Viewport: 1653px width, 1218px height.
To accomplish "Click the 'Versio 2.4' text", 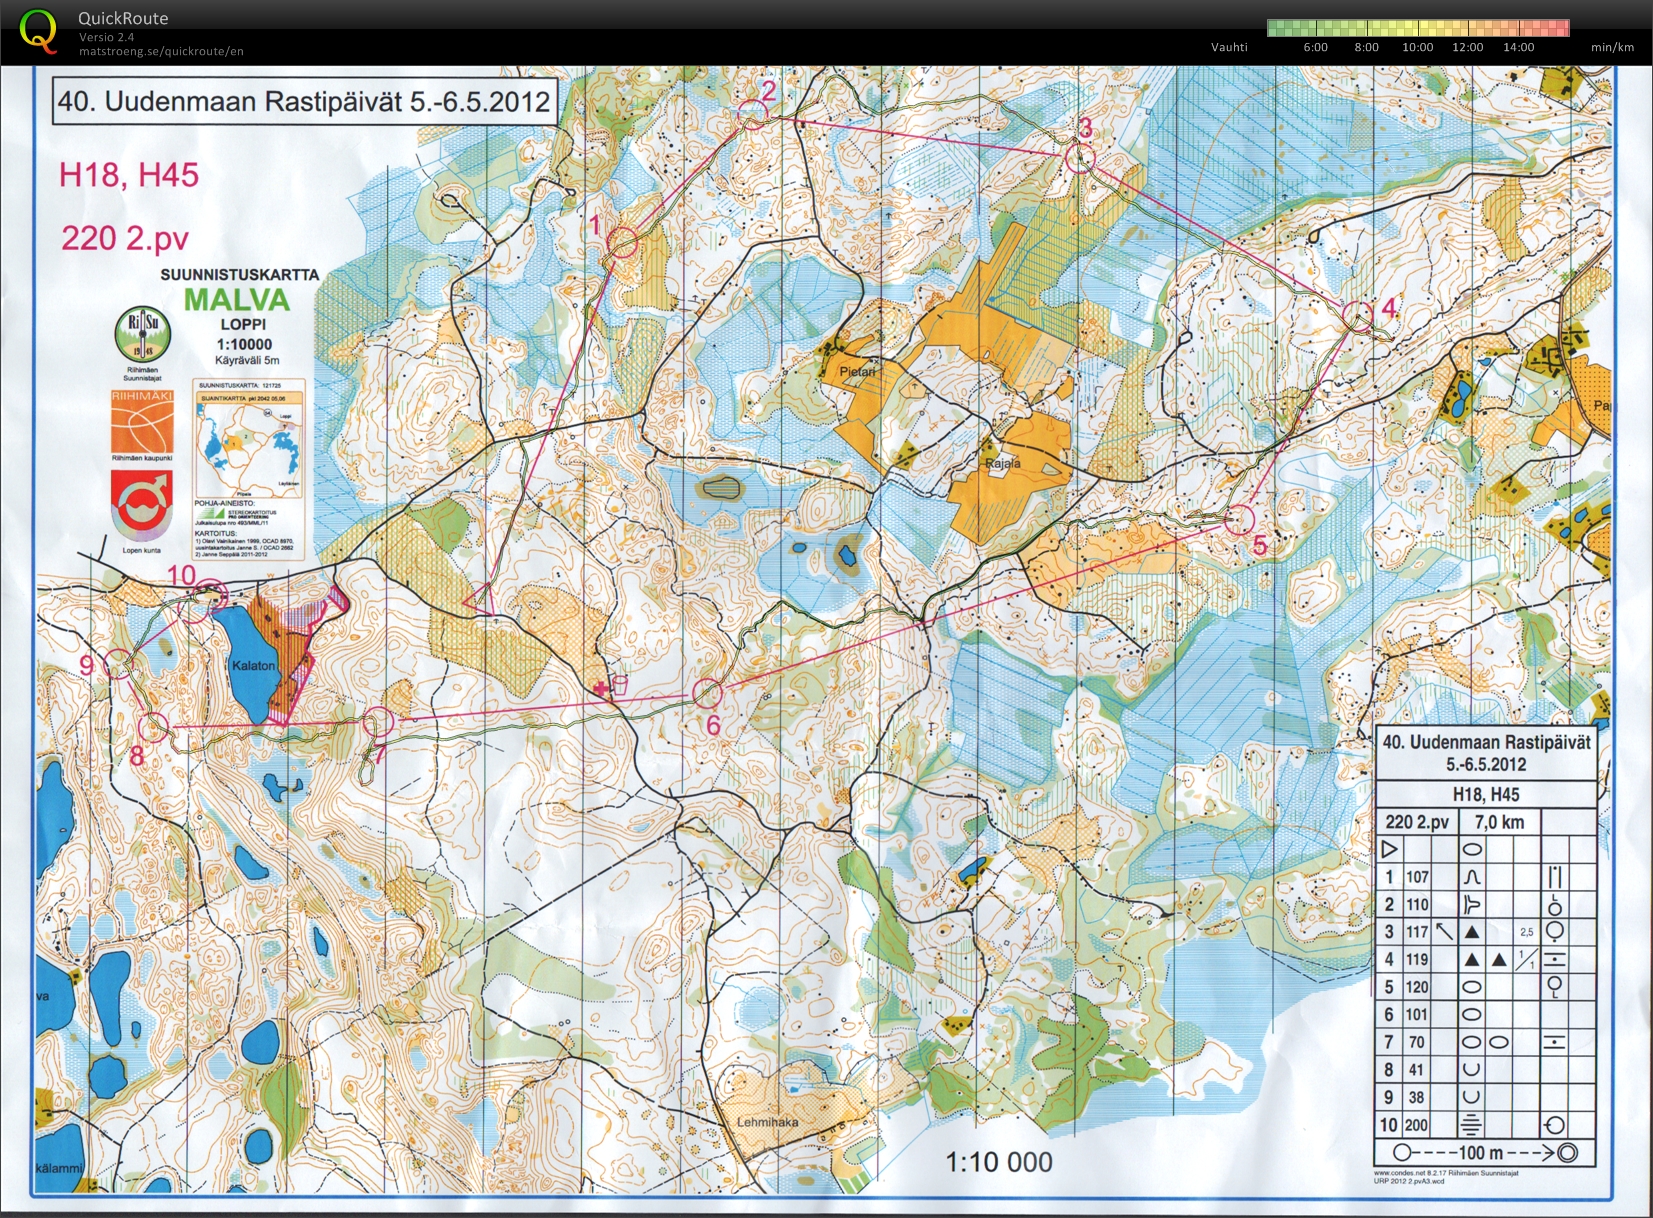I will 107,37.
